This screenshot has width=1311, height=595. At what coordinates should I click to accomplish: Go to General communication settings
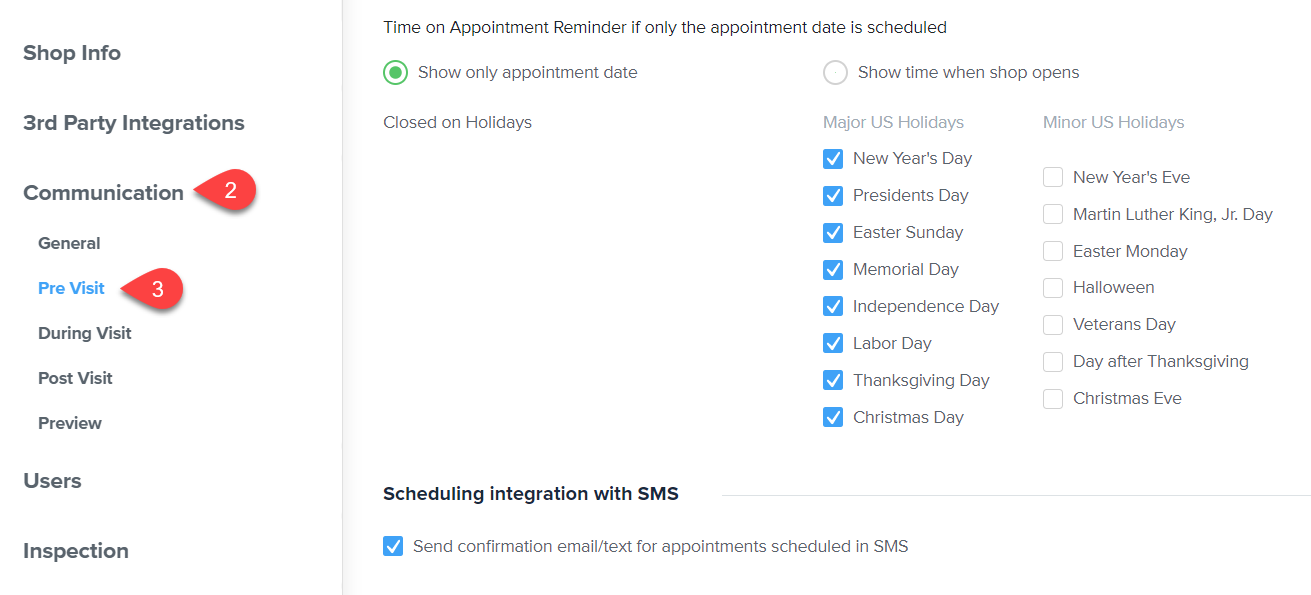69,243
